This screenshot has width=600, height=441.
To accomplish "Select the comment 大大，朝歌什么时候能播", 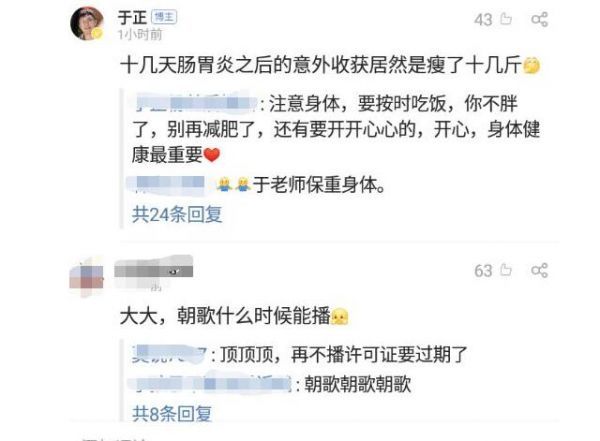I will click(x=234, y=316).
